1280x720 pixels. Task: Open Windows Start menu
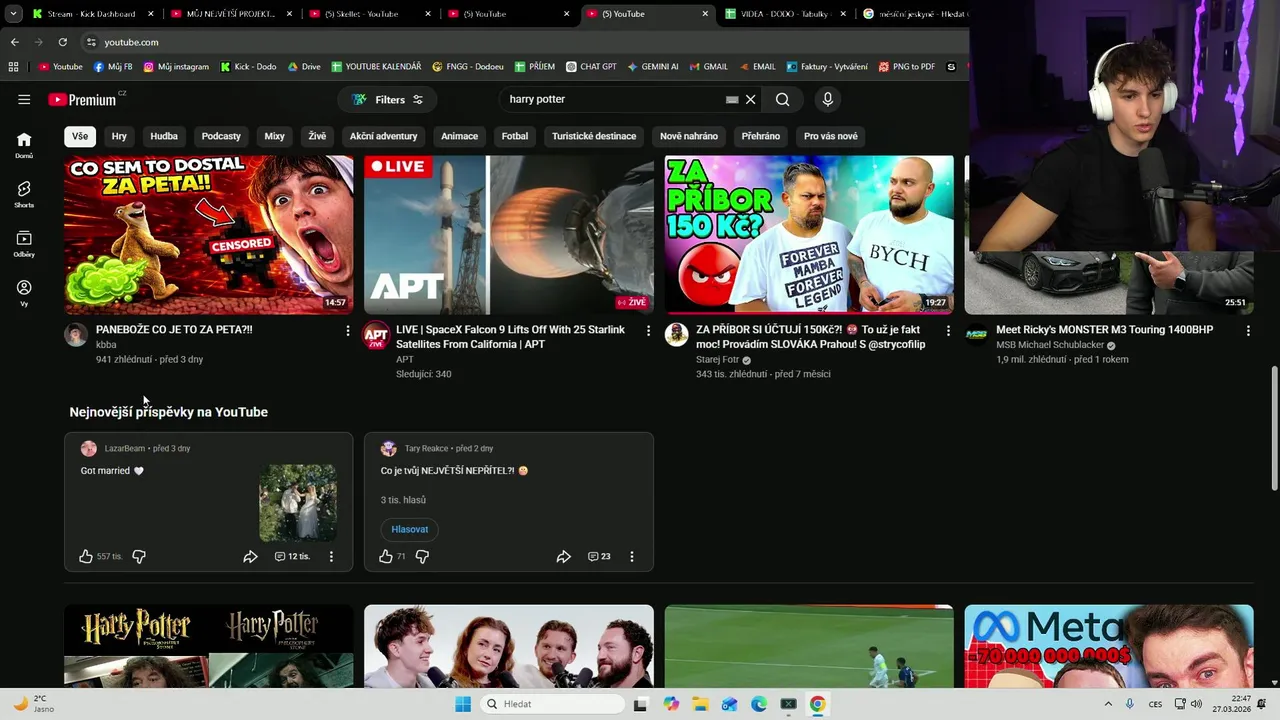(x=463, y=704)
